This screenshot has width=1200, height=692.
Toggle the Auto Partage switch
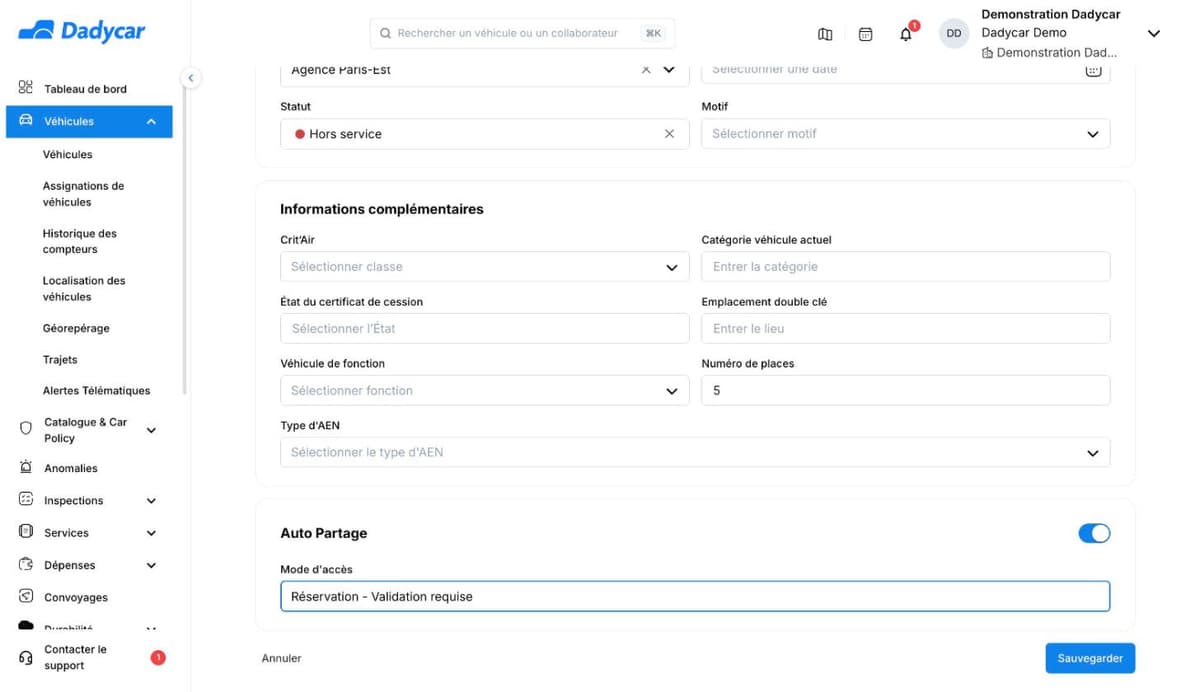(x=1094, y=533)
